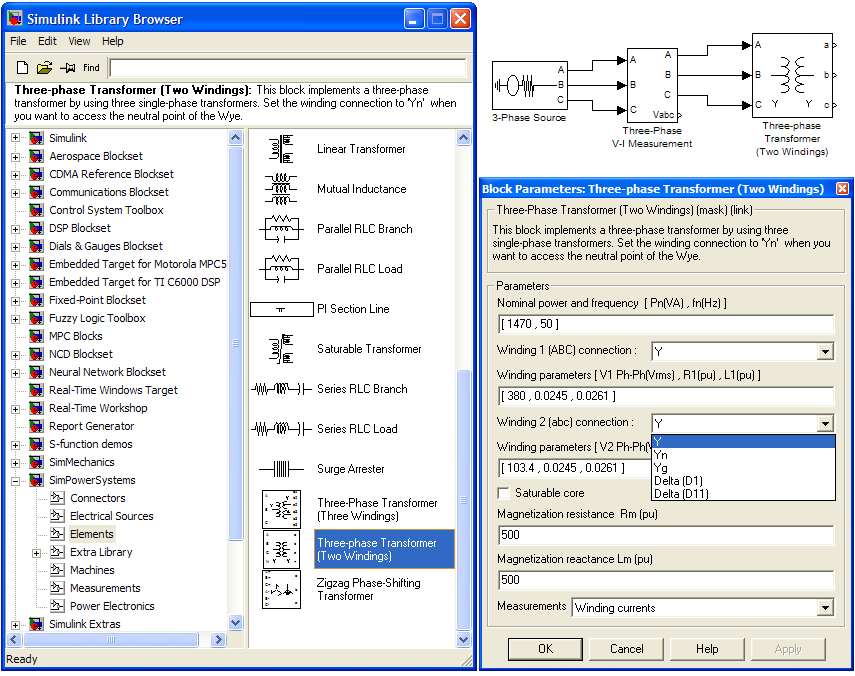Click Winding 1 parameters field with 380
Image resolution: width=855 pixels, height=676 pixels.
tap(666, 396)
